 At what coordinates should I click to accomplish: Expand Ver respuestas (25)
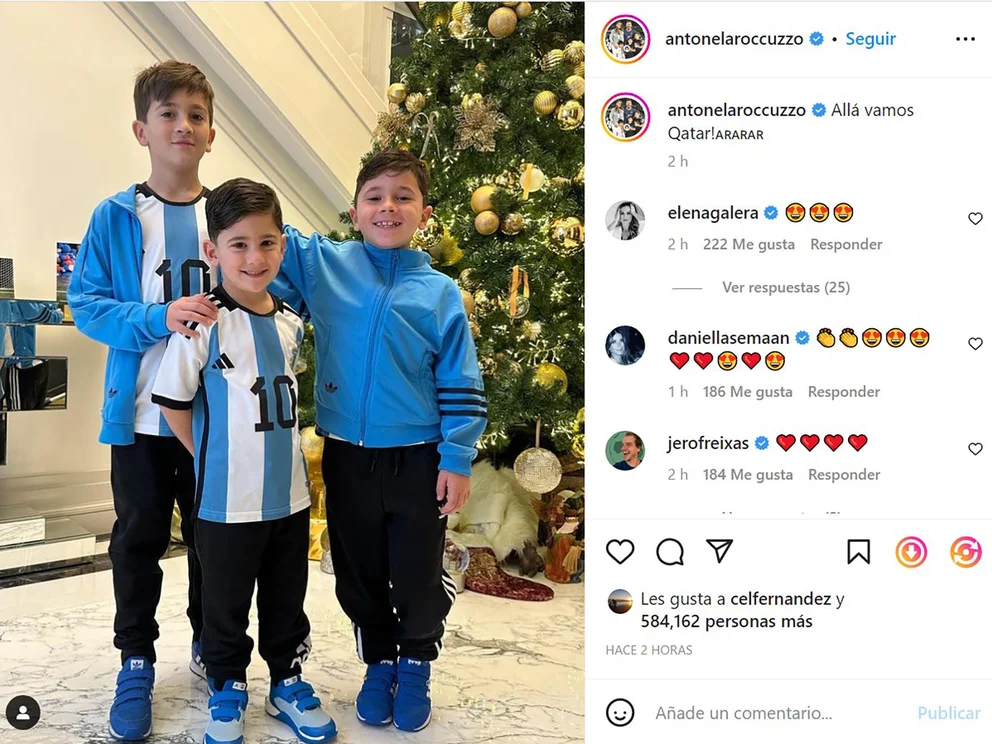(x=786, y=288)
